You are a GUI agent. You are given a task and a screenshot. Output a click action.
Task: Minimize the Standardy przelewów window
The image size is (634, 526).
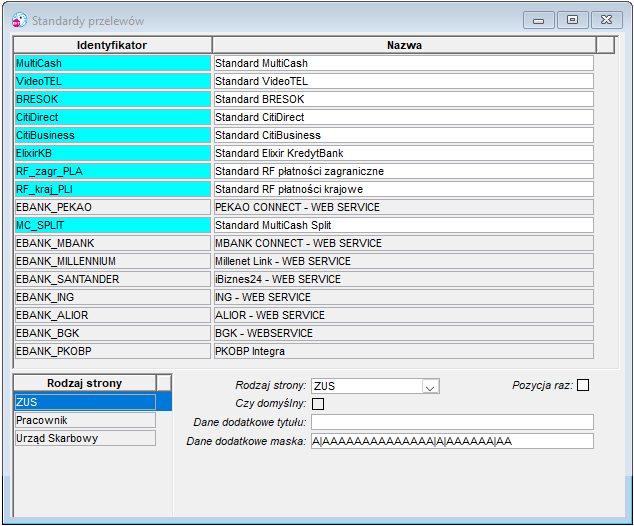[x=538, y=20]
